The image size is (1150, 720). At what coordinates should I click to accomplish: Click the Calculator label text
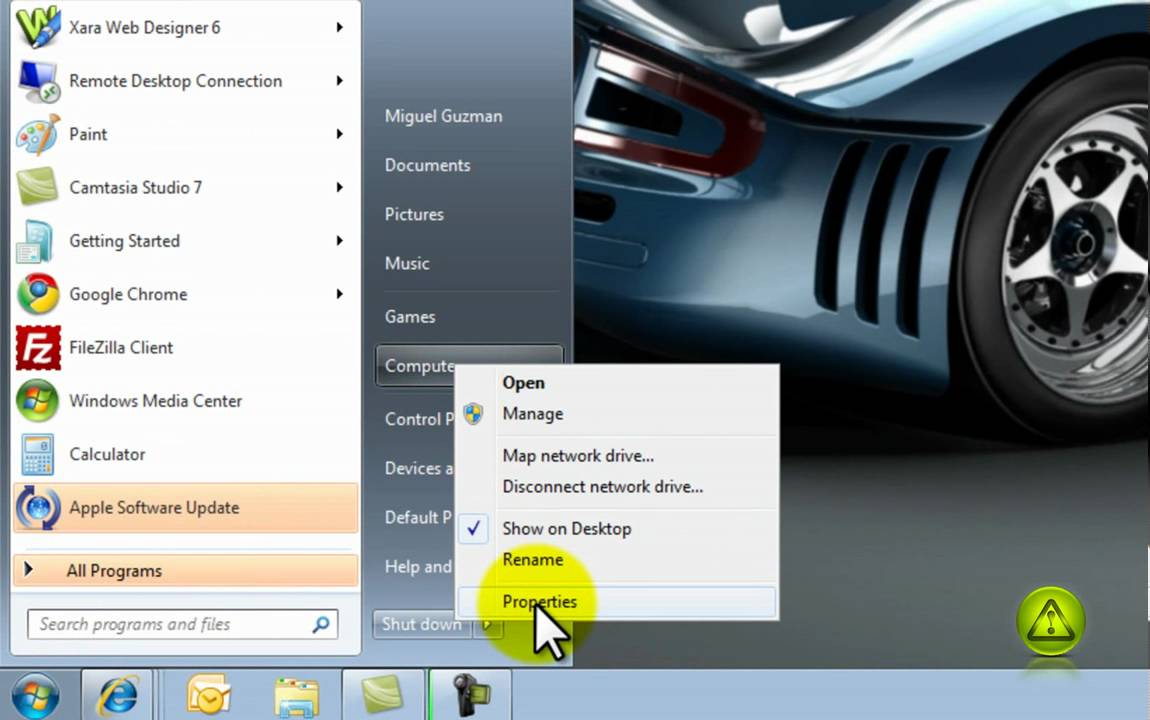[x=107, y=455]
